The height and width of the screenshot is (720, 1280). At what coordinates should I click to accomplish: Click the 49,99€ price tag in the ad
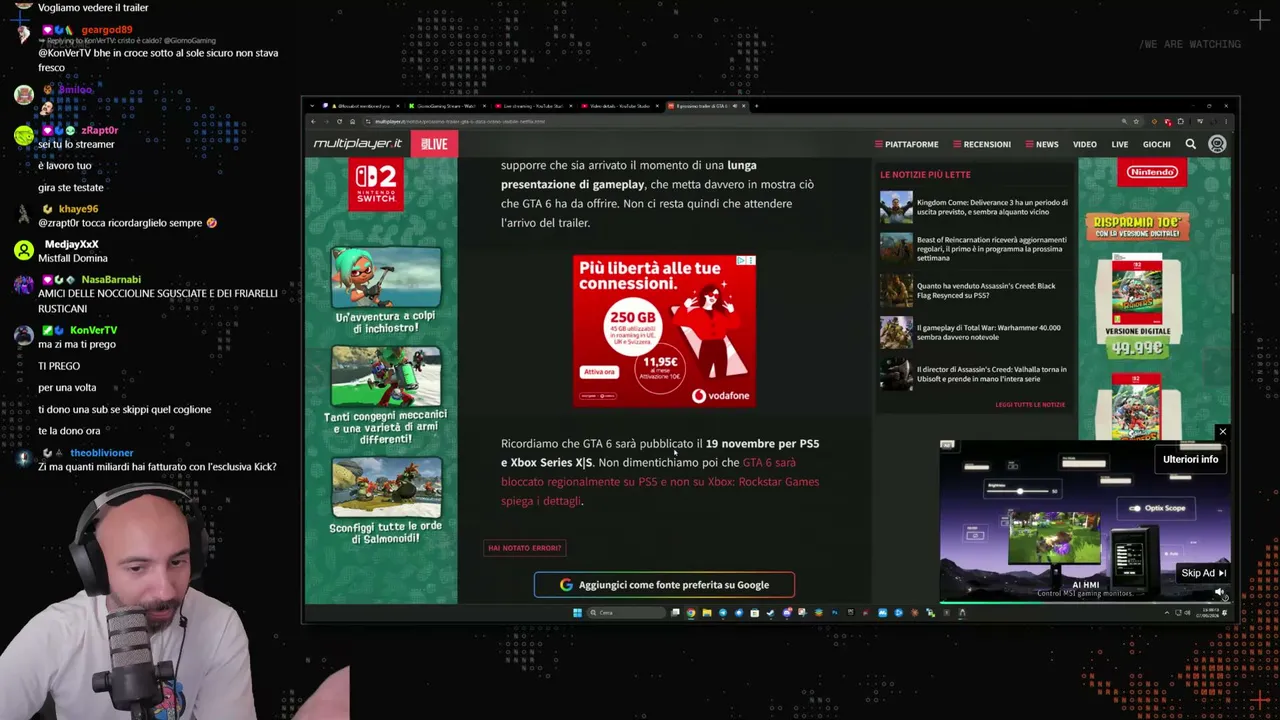pyautogui.click(x=1137, y=348)
